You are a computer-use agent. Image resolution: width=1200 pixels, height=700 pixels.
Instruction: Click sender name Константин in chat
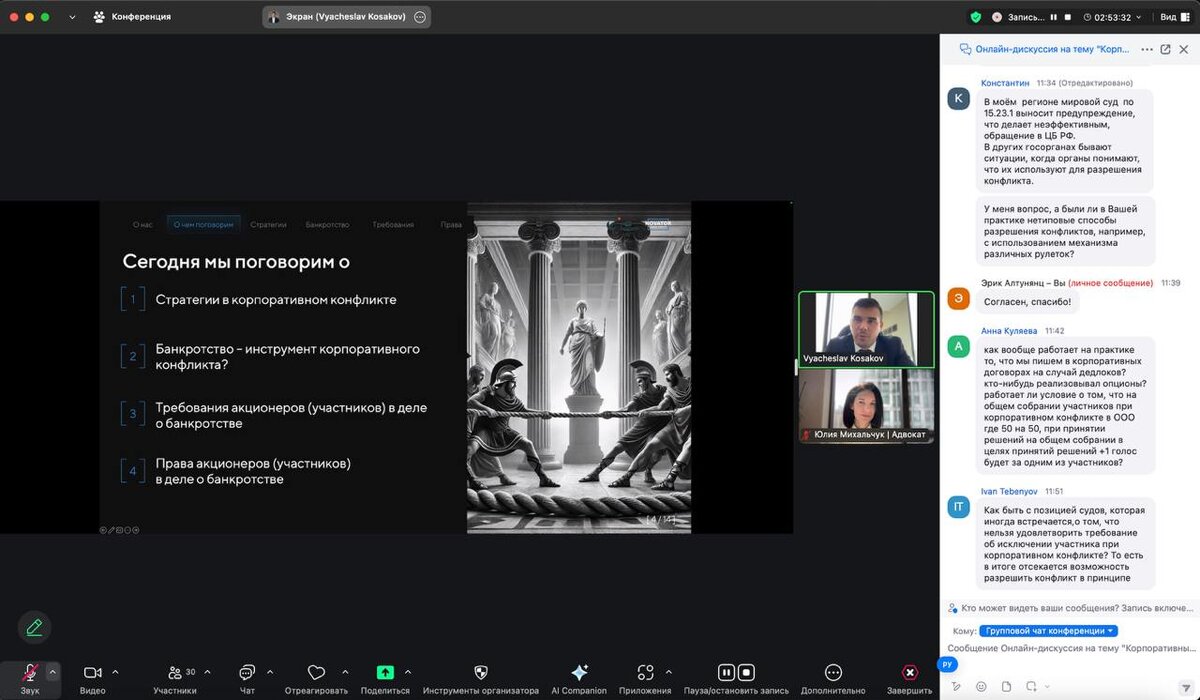[1005, 83]
